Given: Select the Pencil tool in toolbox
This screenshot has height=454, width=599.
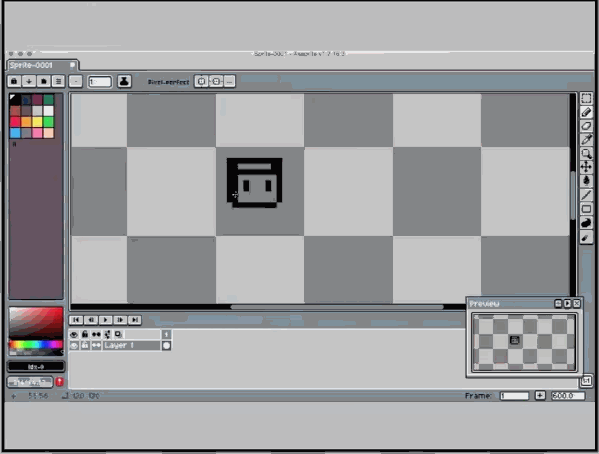Looking at the screenshot, I should (586, 112).
